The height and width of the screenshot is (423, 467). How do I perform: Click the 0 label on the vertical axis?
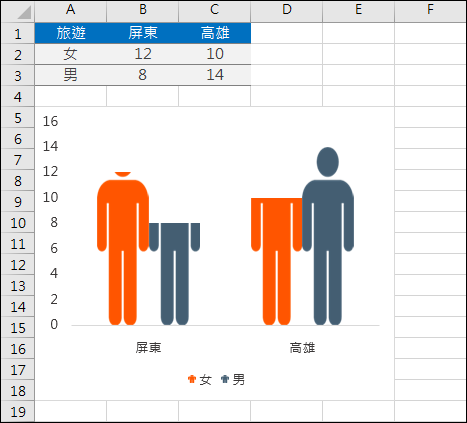click(54, 324)
